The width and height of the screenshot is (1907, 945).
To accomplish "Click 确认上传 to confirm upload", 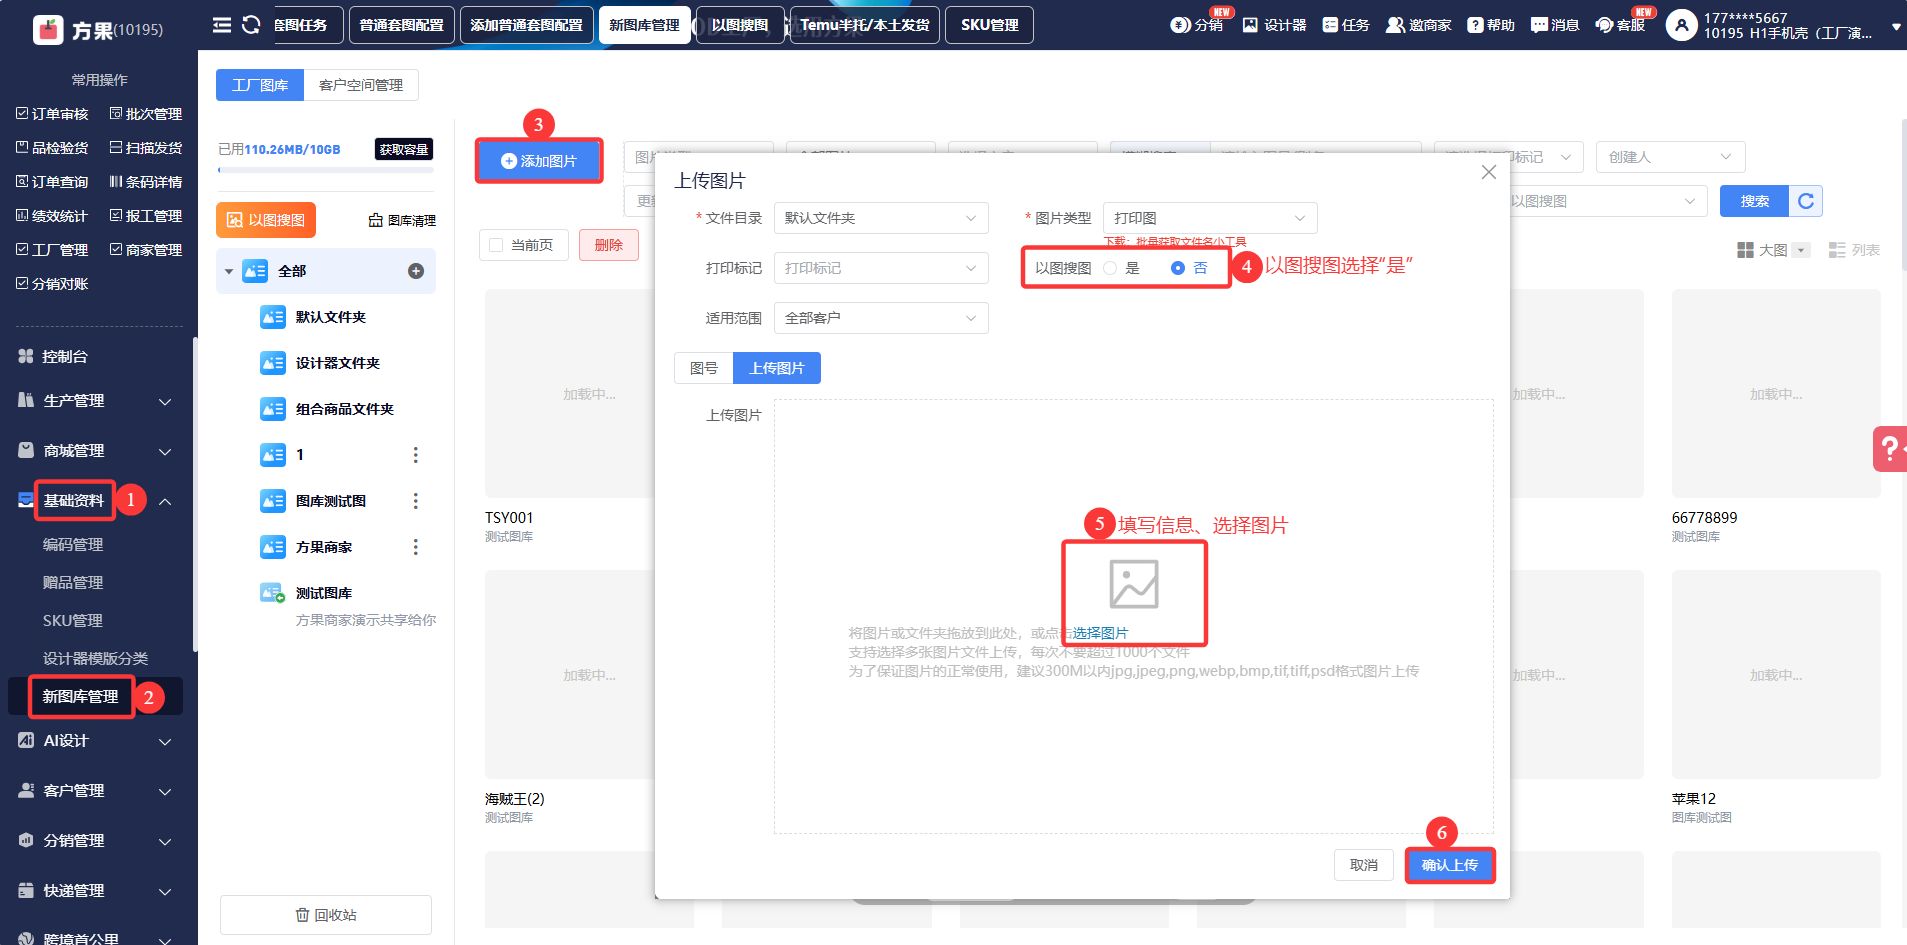I will point(1450,865).
